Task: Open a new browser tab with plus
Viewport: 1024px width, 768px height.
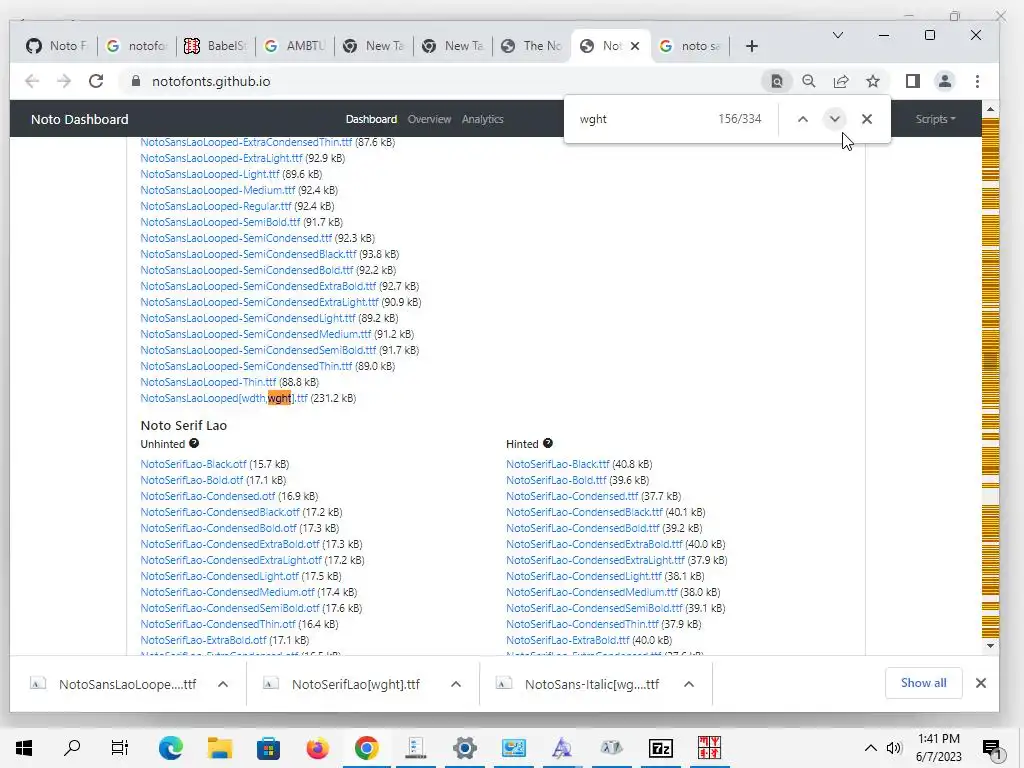Action: pyautogui.click(x=752, y=46)
